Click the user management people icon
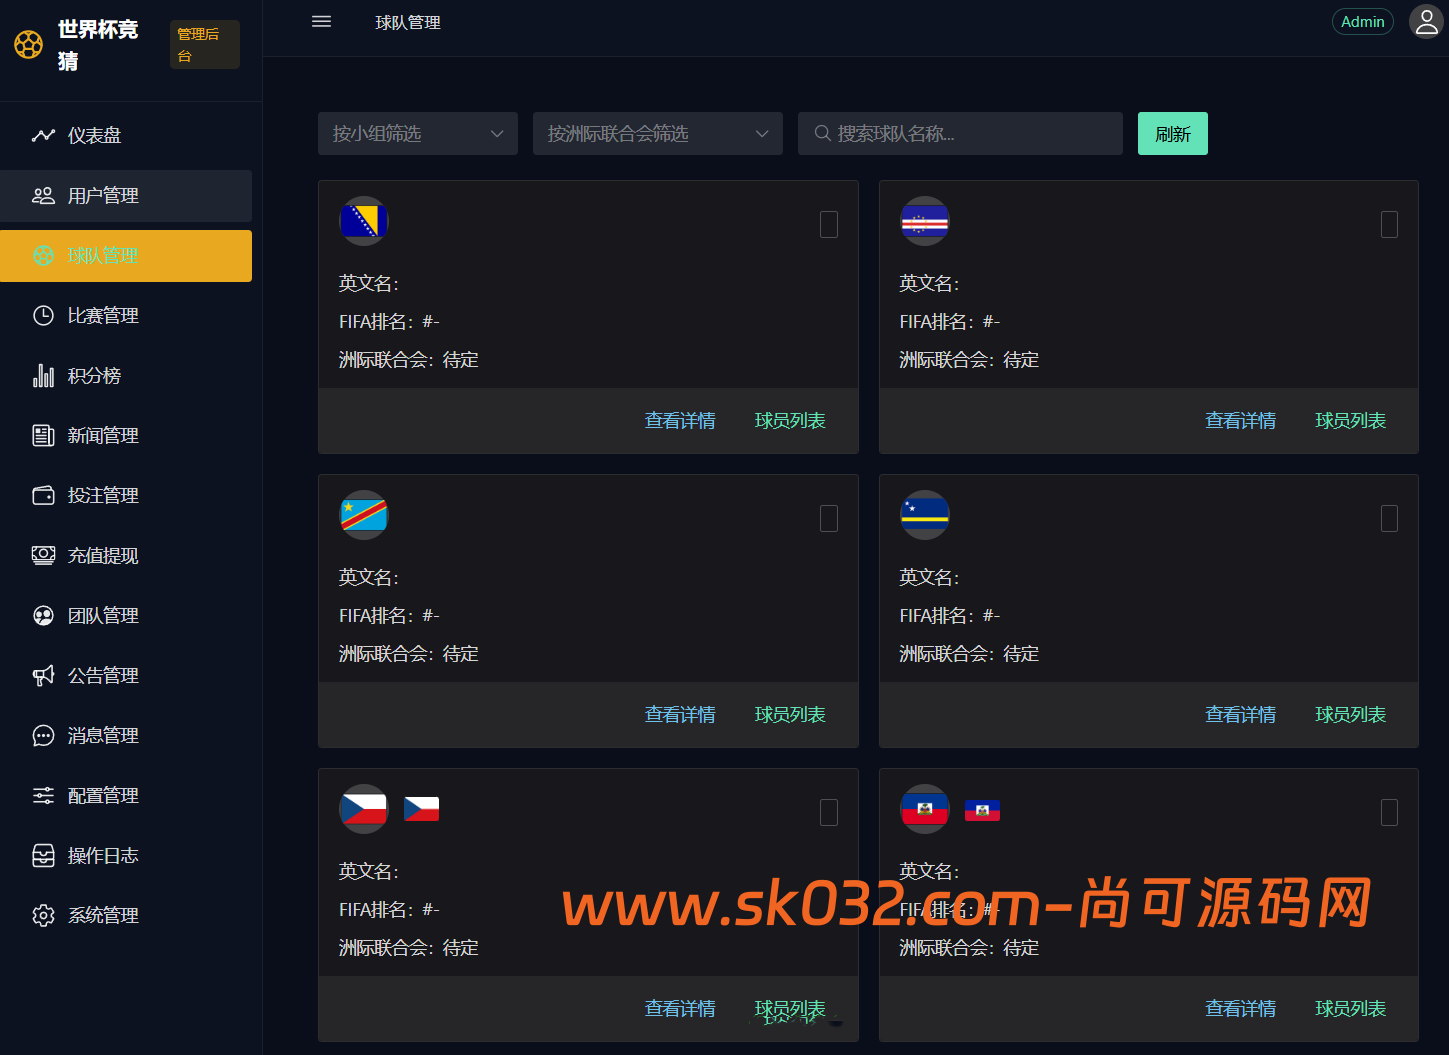The height and width of the screenshot is (1055, 1449). [43, 195]
